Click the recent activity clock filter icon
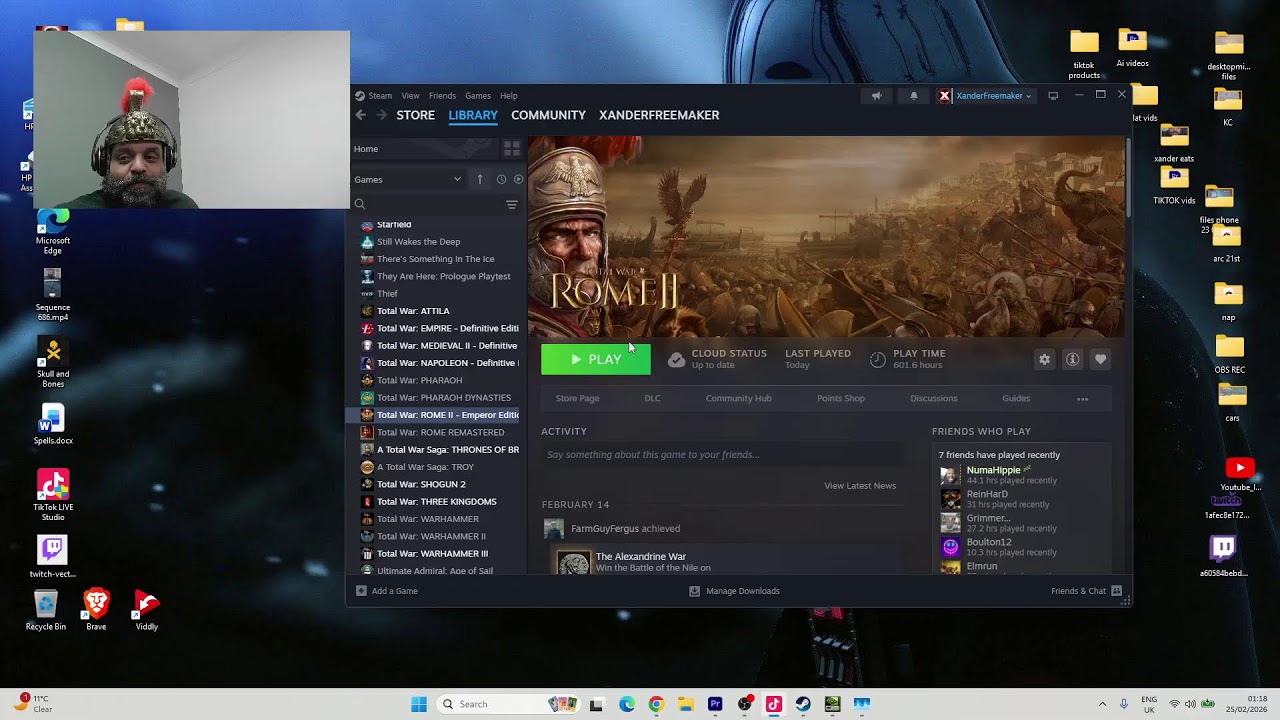Screen dimensions: 1280x720 (x=501, y=179)
